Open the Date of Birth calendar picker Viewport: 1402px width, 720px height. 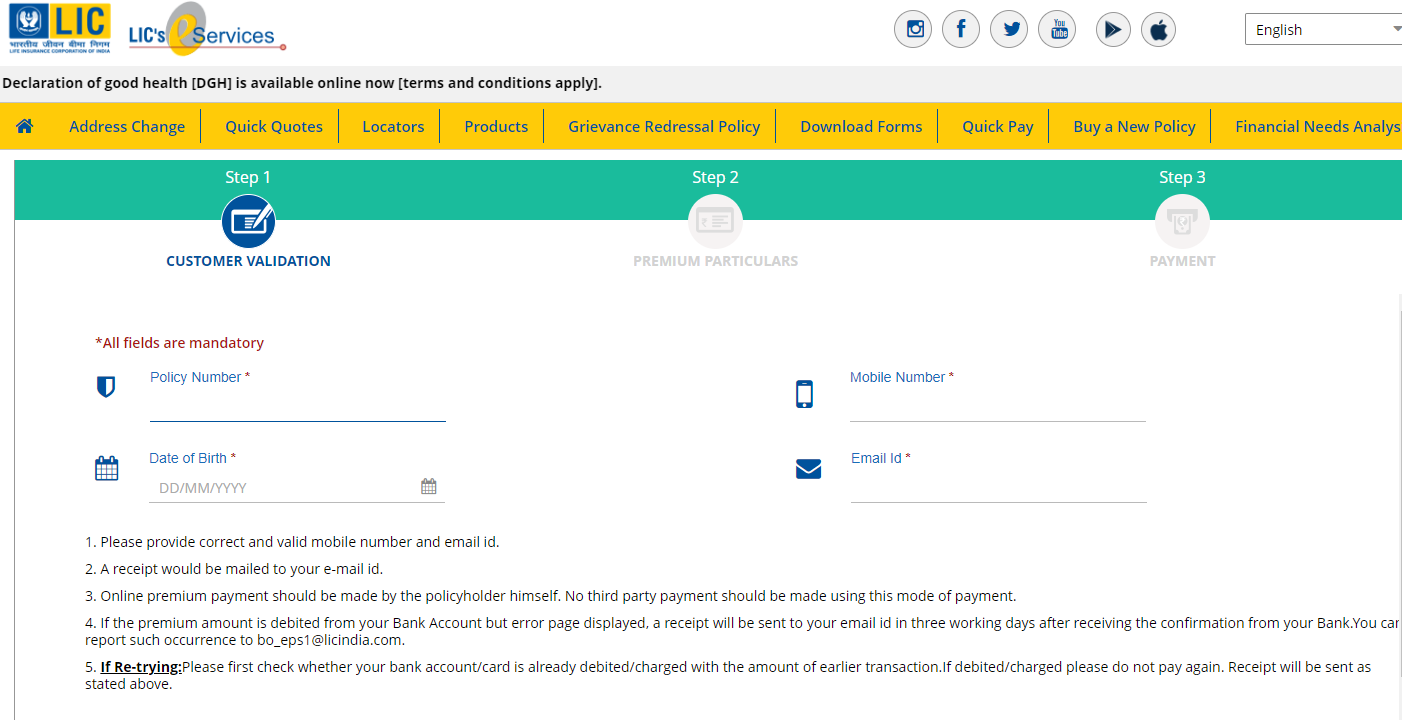click(429, 487)
